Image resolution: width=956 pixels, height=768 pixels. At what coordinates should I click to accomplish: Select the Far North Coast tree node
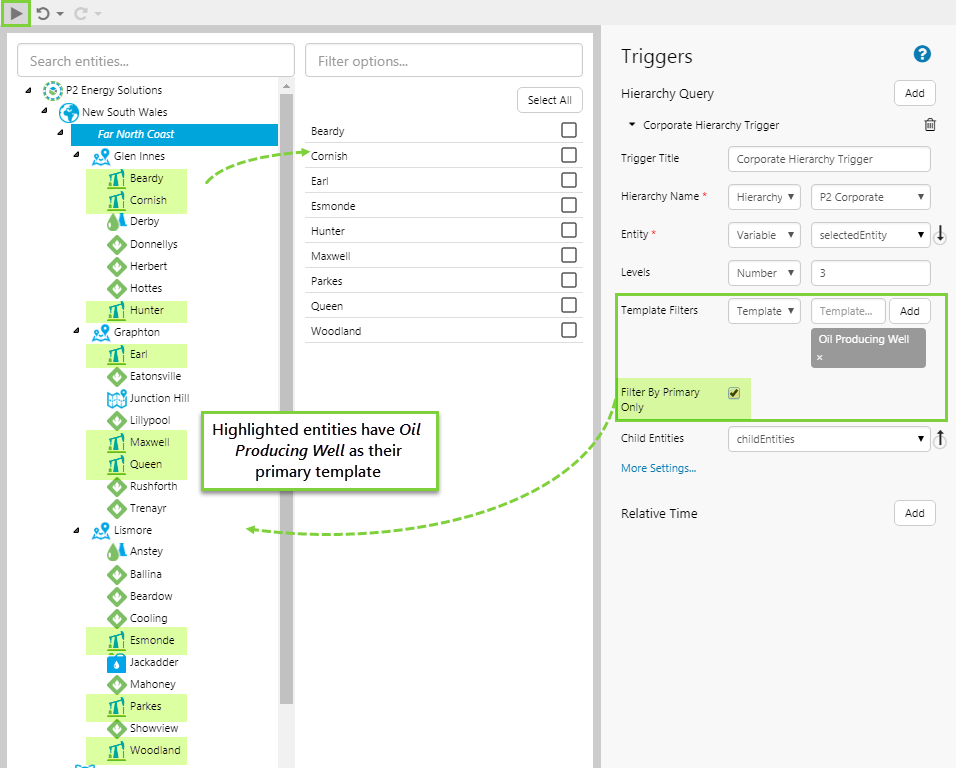(x=174, y=135)
